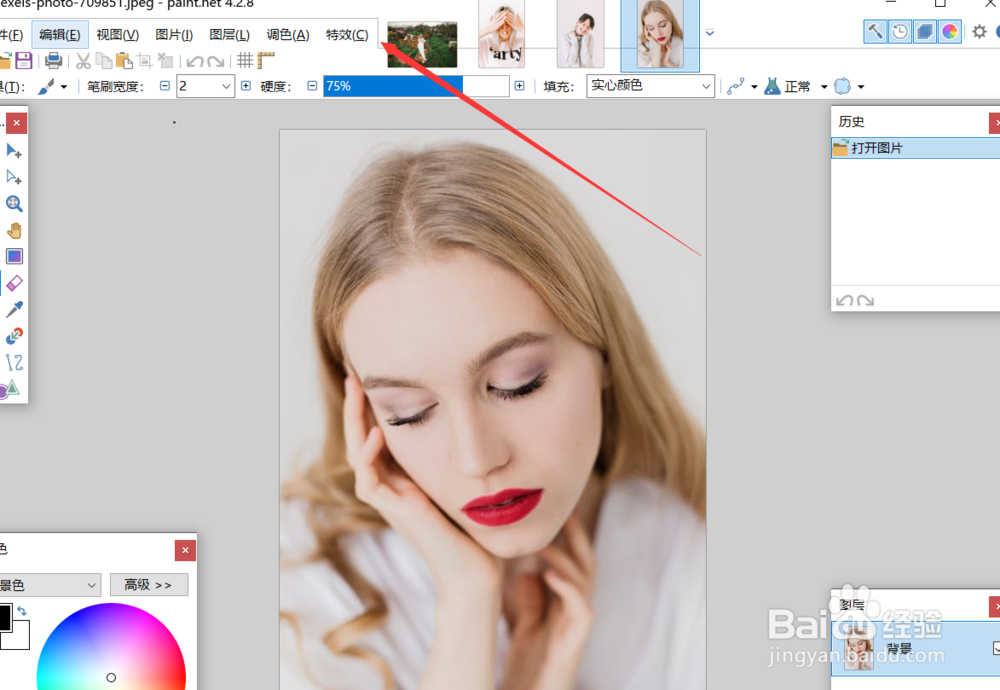
Task: Toggle the rulers on the canvas
Action: 265,59
